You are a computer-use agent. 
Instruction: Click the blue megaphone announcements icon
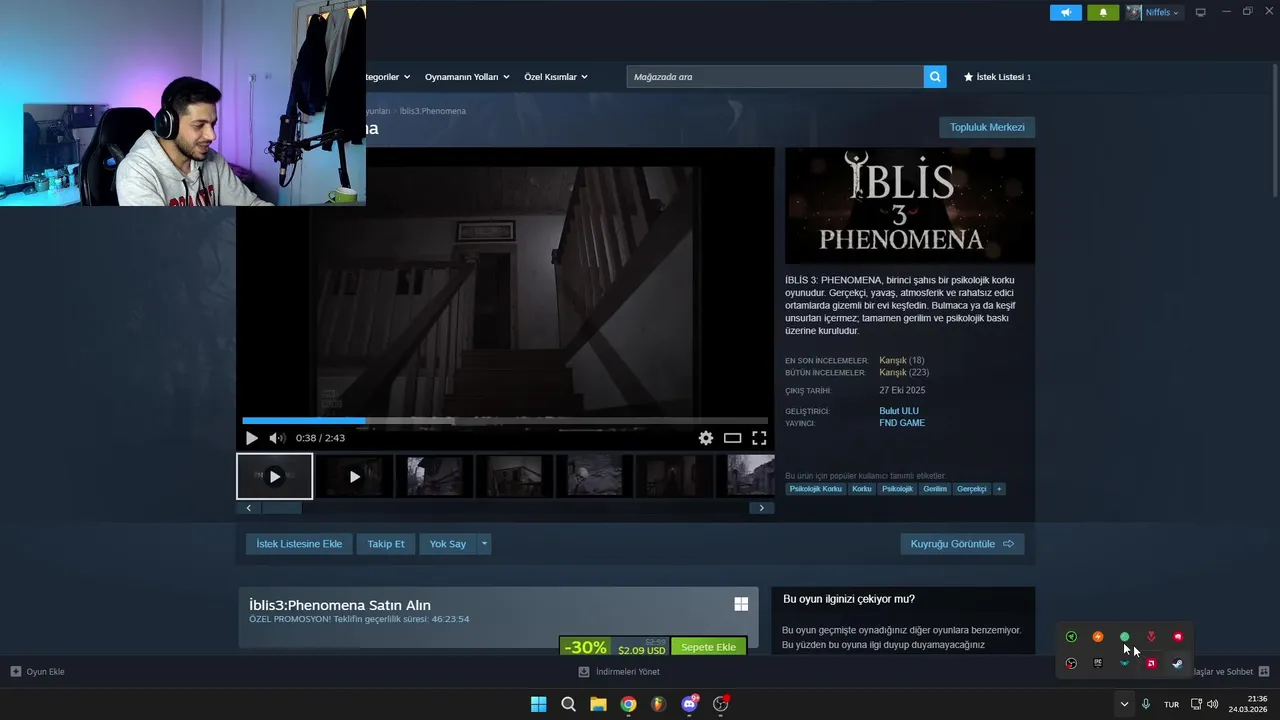(x=1066, y=12)
